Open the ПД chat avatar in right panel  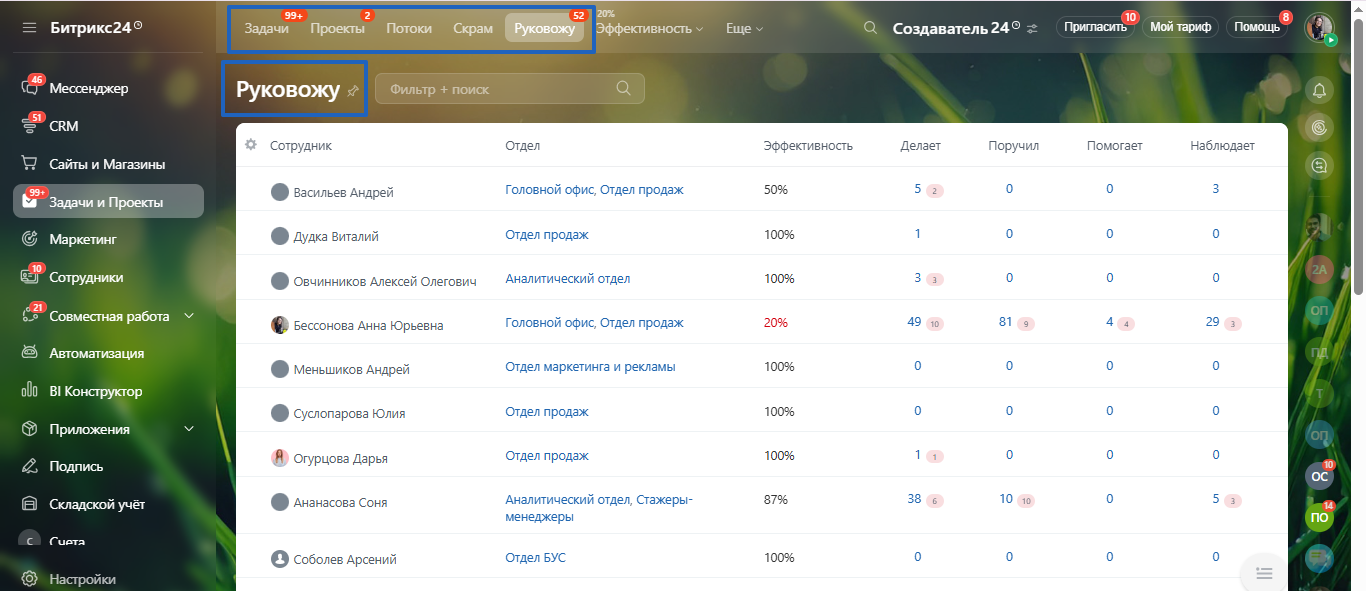(x=1320, y=352)
